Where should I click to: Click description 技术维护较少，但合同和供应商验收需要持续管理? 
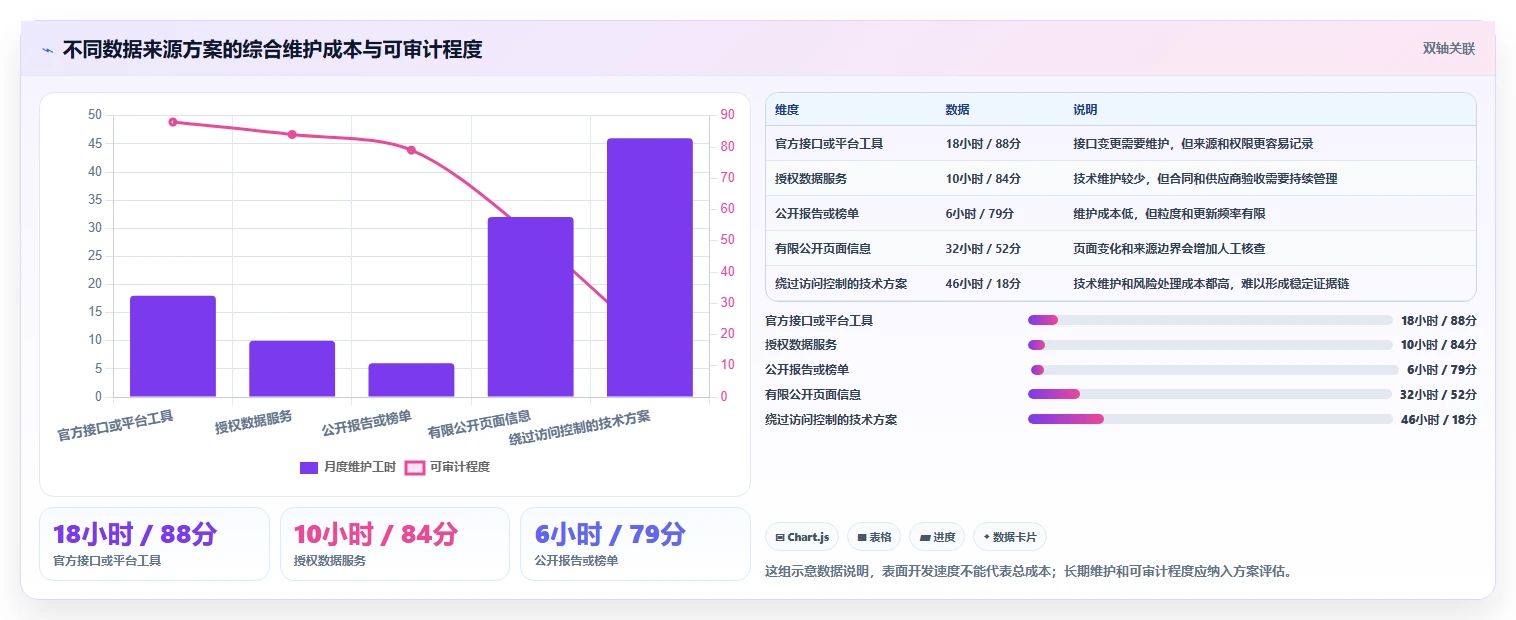[1205, 179]
